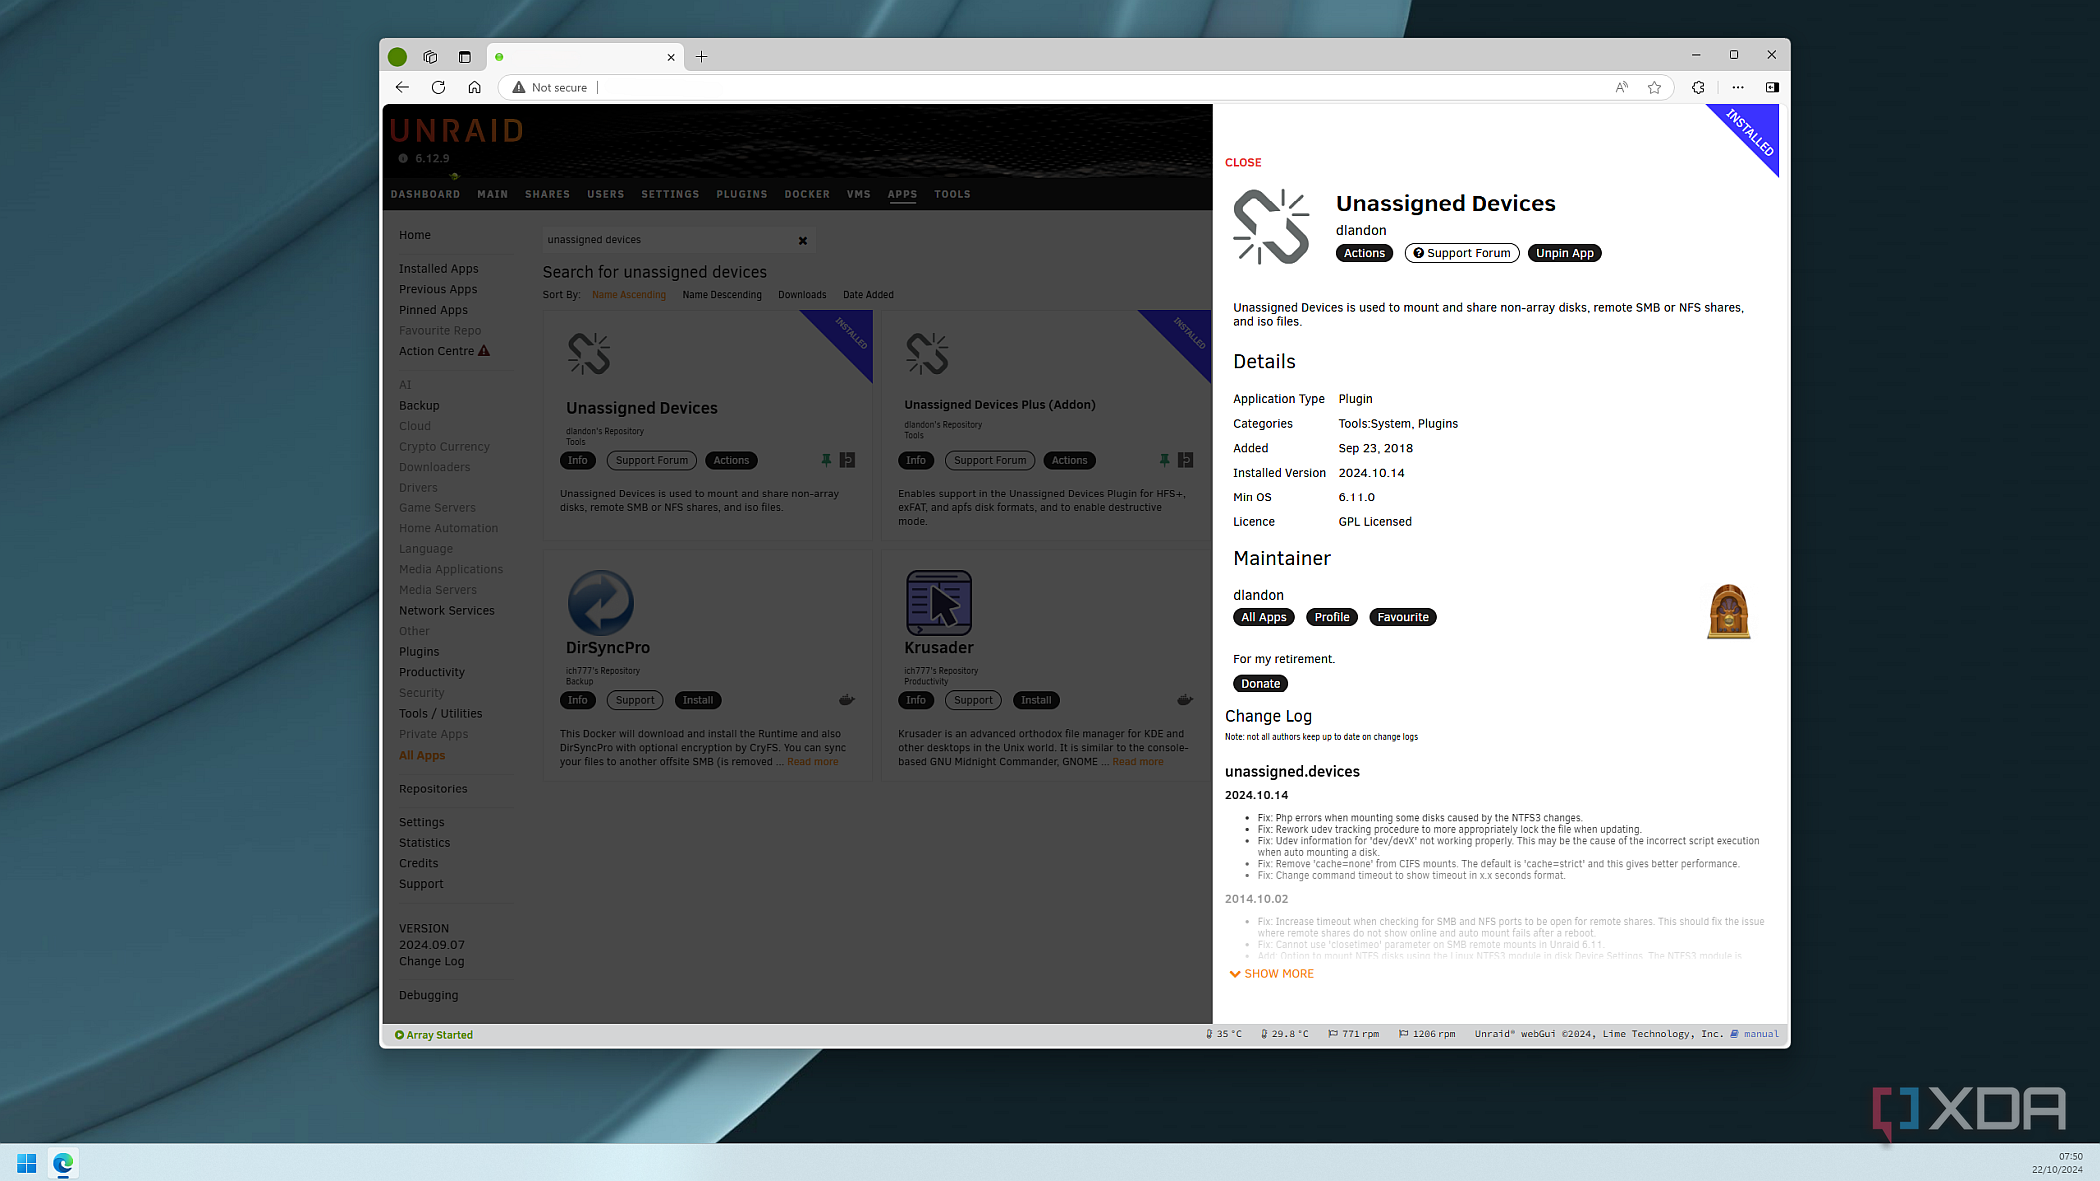Screen dimensions: 2100x1181
Task: Open the Shares tab
Action: pos(547,194)
